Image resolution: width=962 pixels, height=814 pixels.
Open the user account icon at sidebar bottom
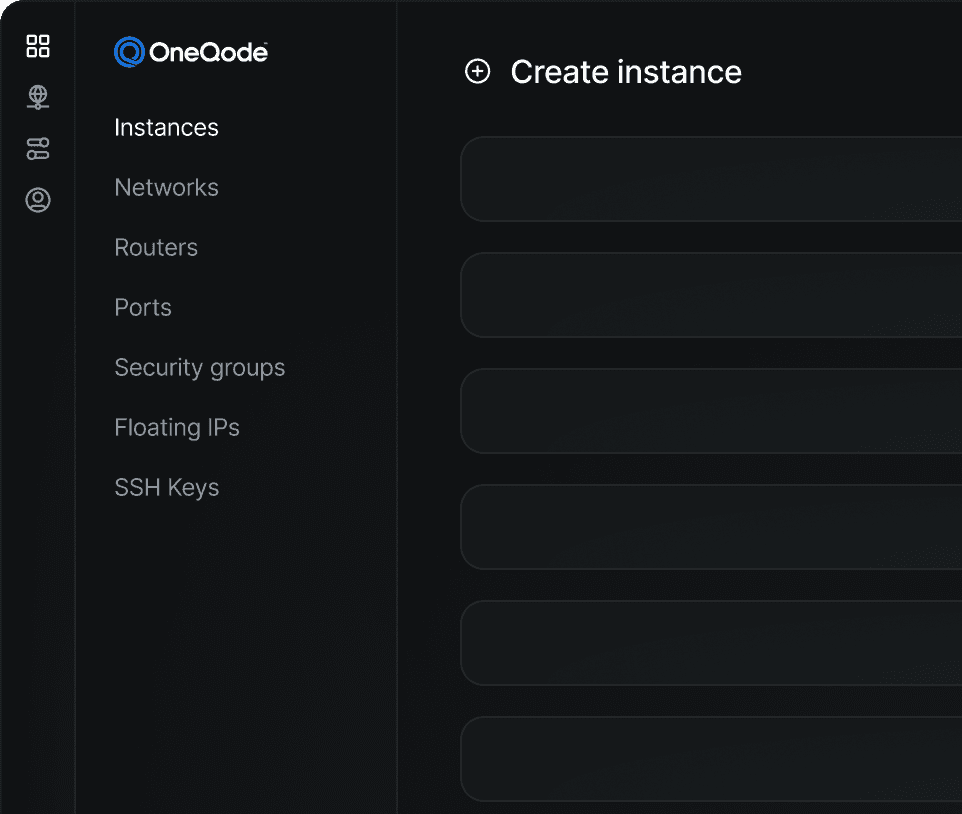click(x=38, y=200)
